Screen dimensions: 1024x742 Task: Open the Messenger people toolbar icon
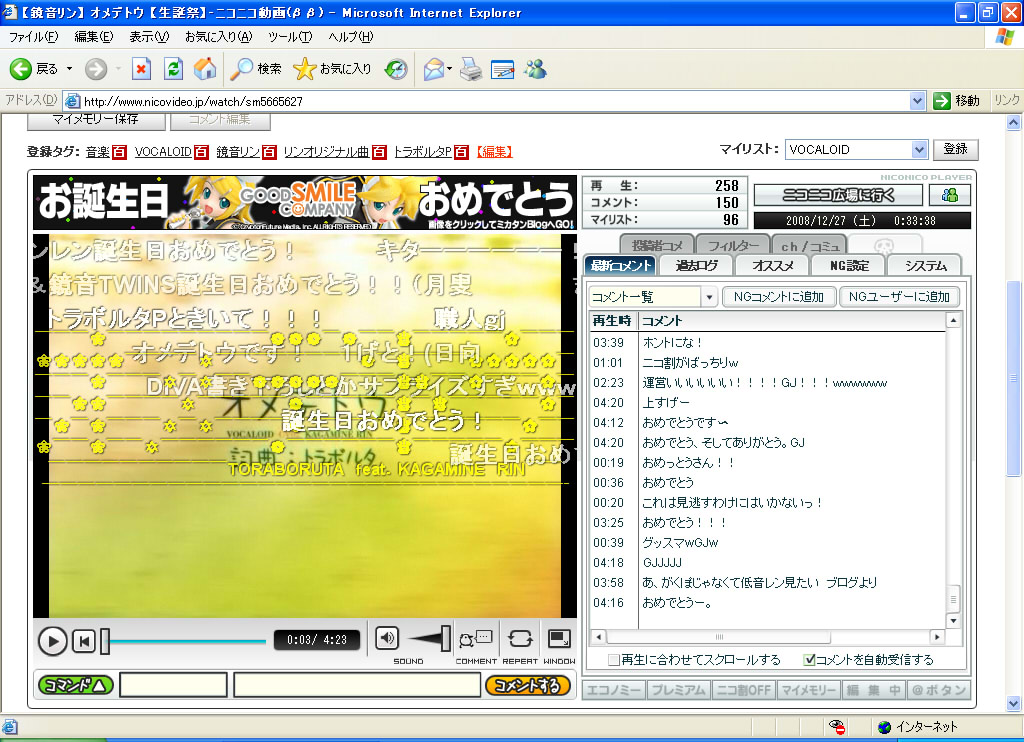pyautogui.click(x=536, y=69)
